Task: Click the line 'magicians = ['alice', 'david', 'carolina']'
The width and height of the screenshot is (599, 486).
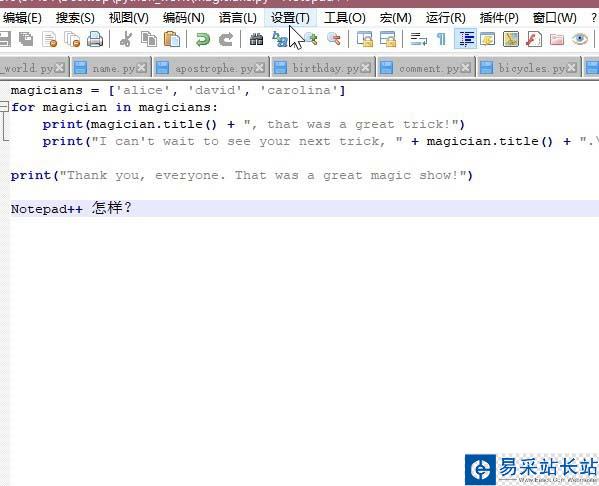Action: point(178,91)
